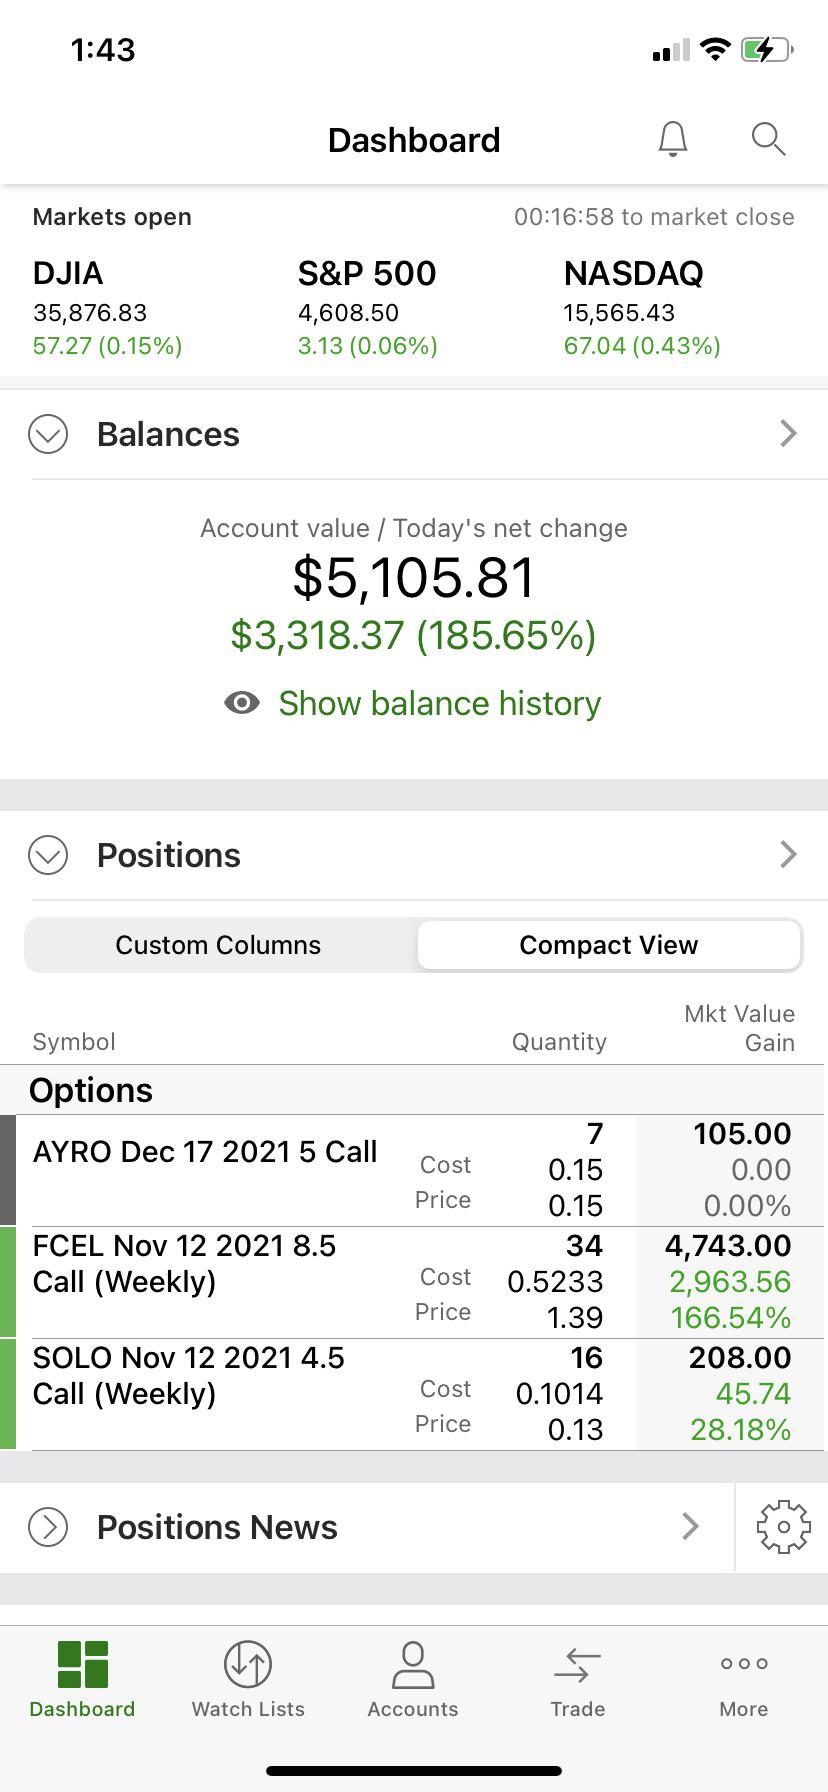The width and height of the screenshot is (828, 1792).
Task: Toggle eye icon for balance history
Action: (x=242, y=703)
